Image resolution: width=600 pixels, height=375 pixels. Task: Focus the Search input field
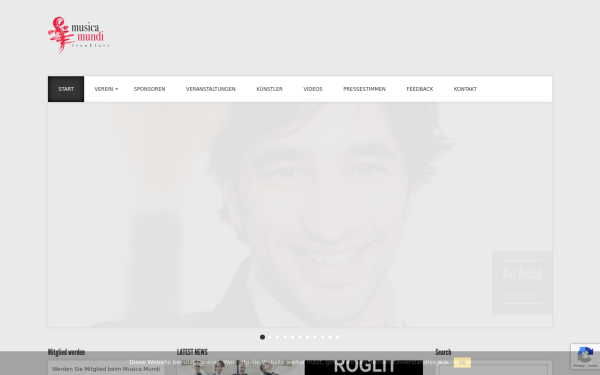(x=494, y=370)
